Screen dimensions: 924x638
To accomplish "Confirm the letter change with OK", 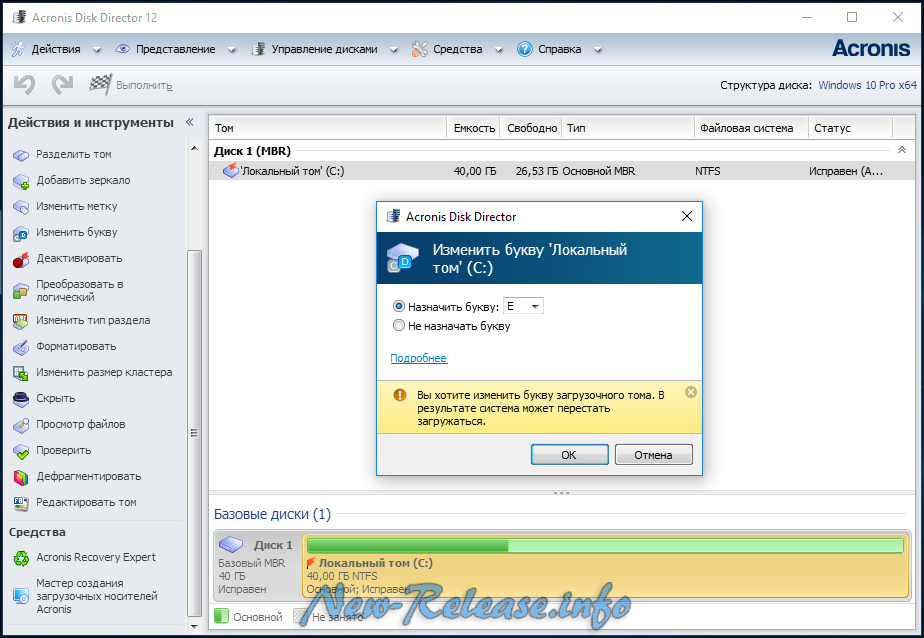I will pos(569,455).
